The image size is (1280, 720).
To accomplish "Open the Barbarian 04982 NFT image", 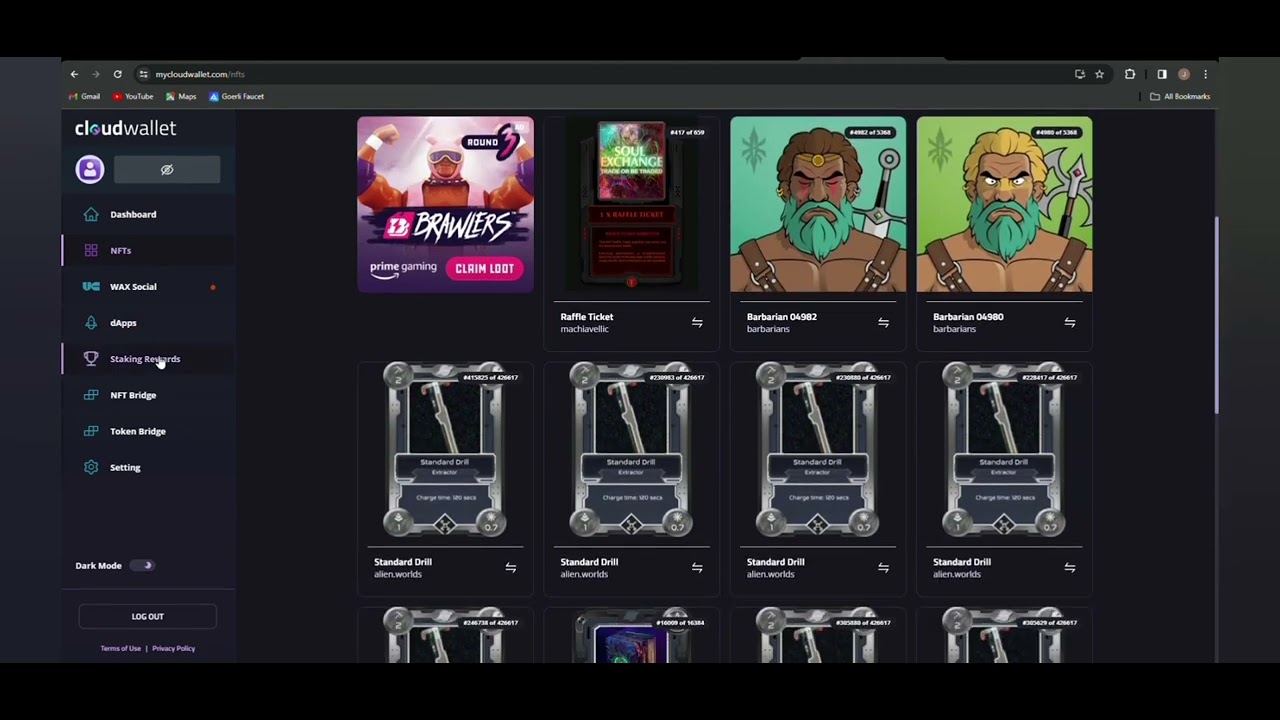I will click(x=818, y=205).
